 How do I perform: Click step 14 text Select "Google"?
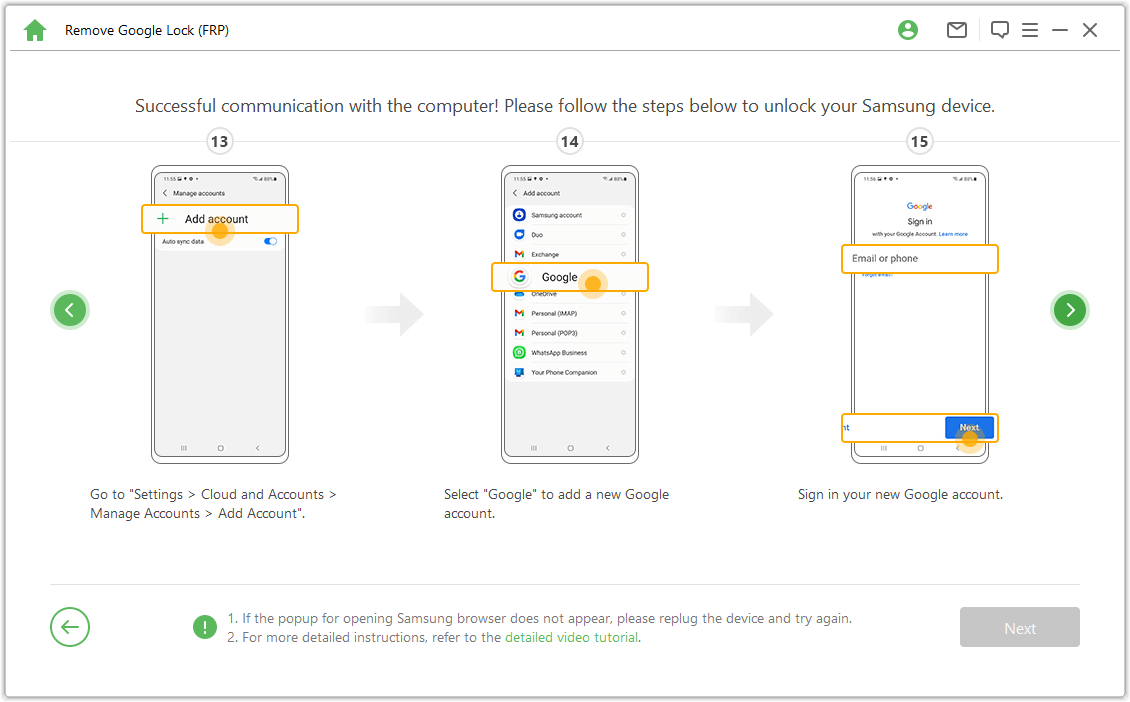pyautogui.click(x=556, y=504)
